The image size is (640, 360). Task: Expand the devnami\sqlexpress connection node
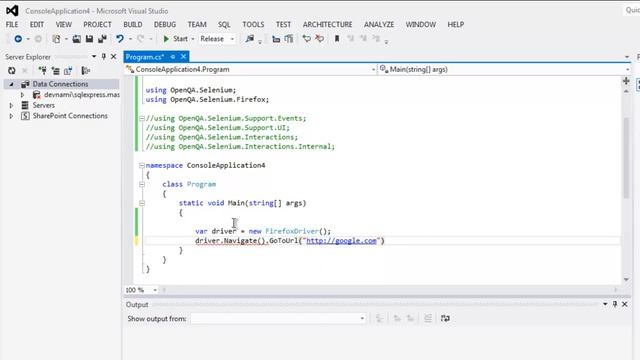tap(22, 95)
